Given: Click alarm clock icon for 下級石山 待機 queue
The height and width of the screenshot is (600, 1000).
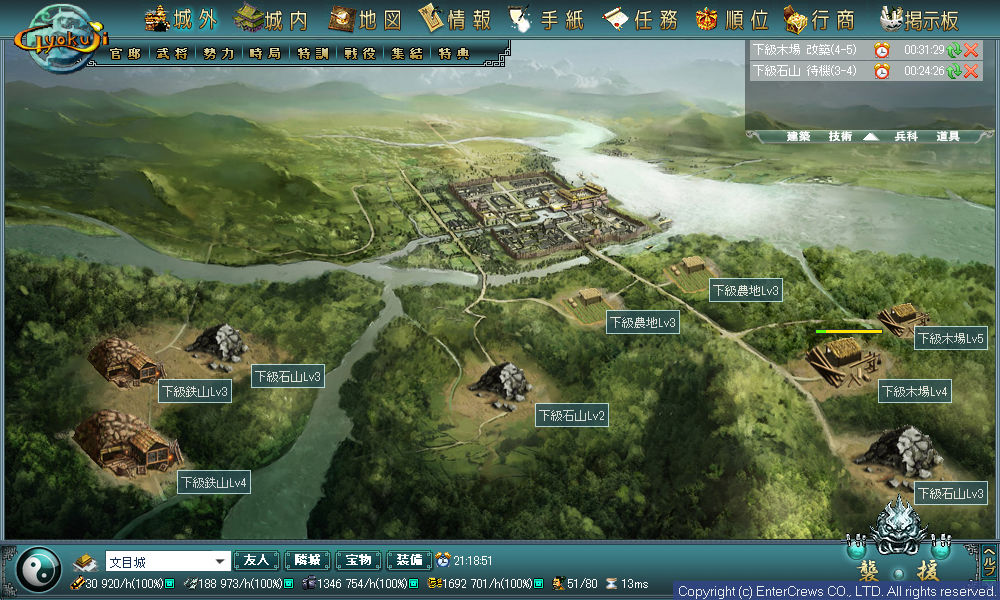Looking at the screenshot, I should [882, 71].
